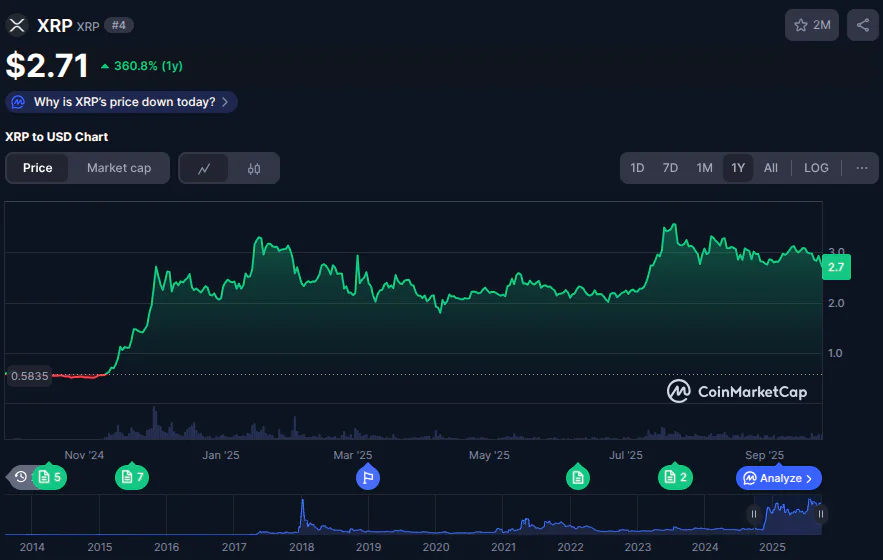Open the single news document marker near Jul '25

[x=578, y=477]
